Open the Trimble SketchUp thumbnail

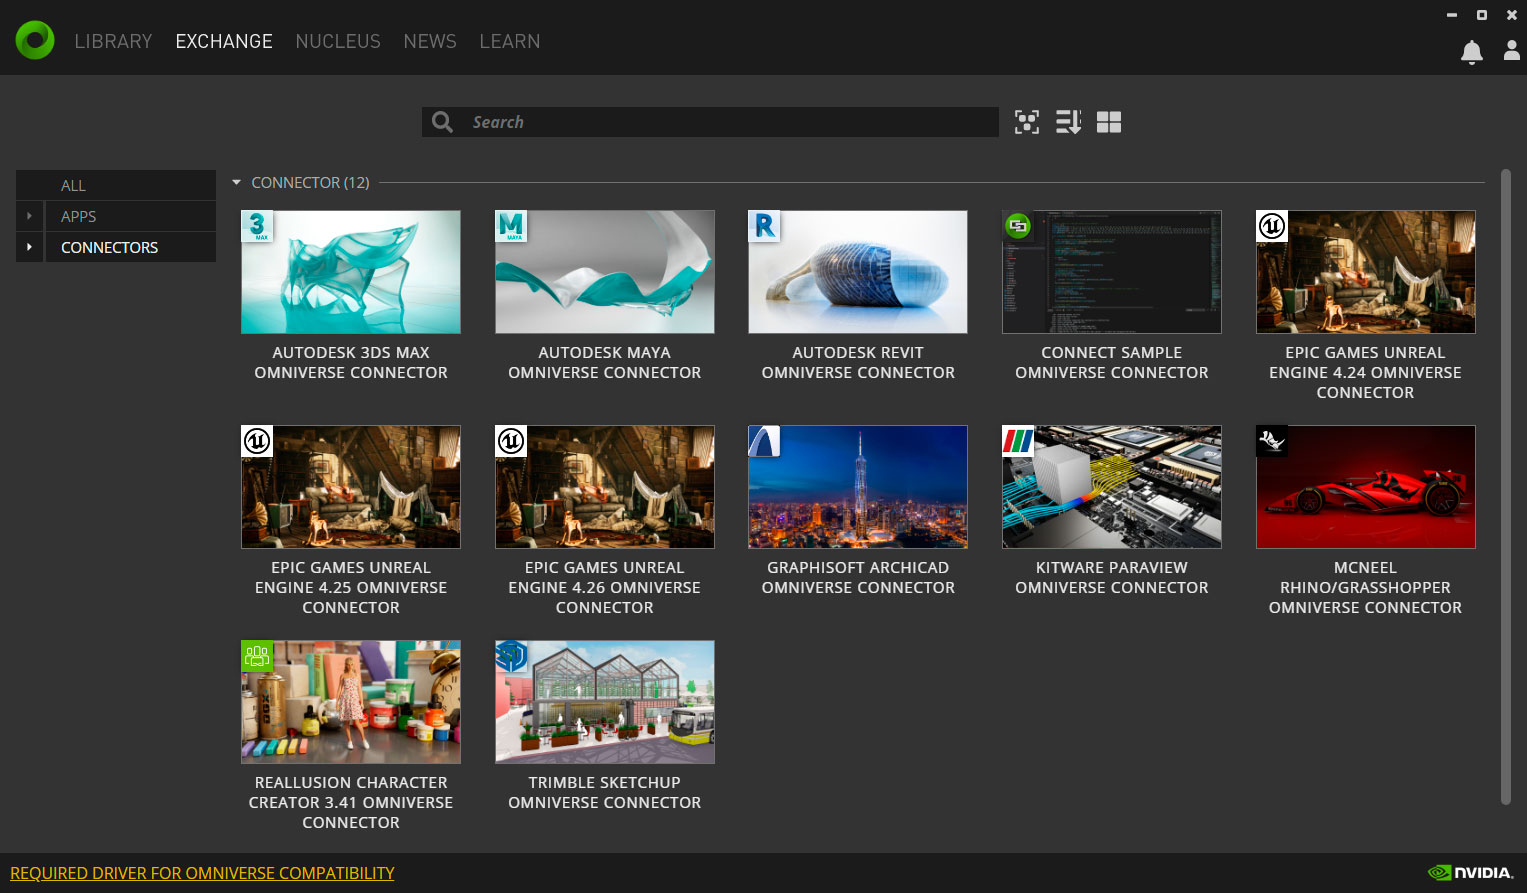click(605, 702)
